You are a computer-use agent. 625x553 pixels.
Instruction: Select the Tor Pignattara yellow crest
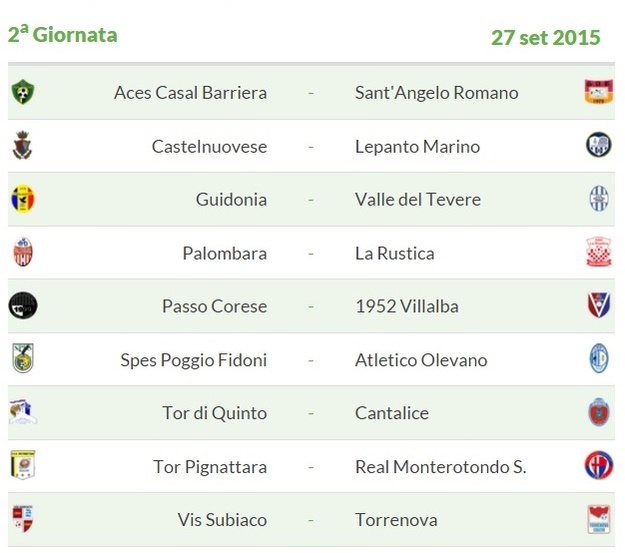(23, 465)
